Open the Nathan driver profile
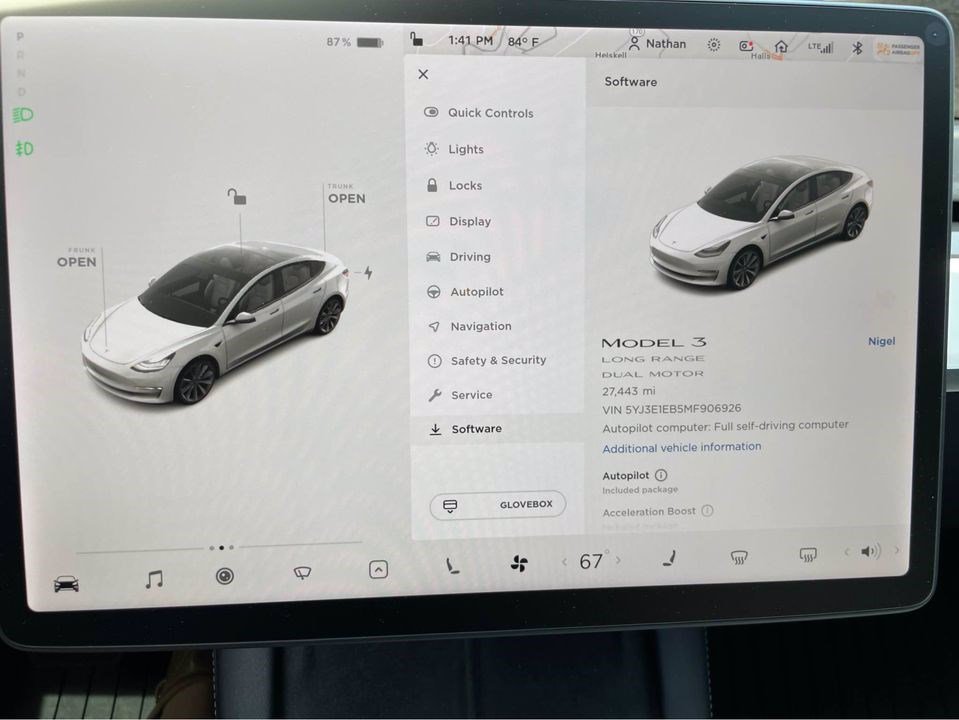This screenshot has height=720, width=959. click(658, 43)
